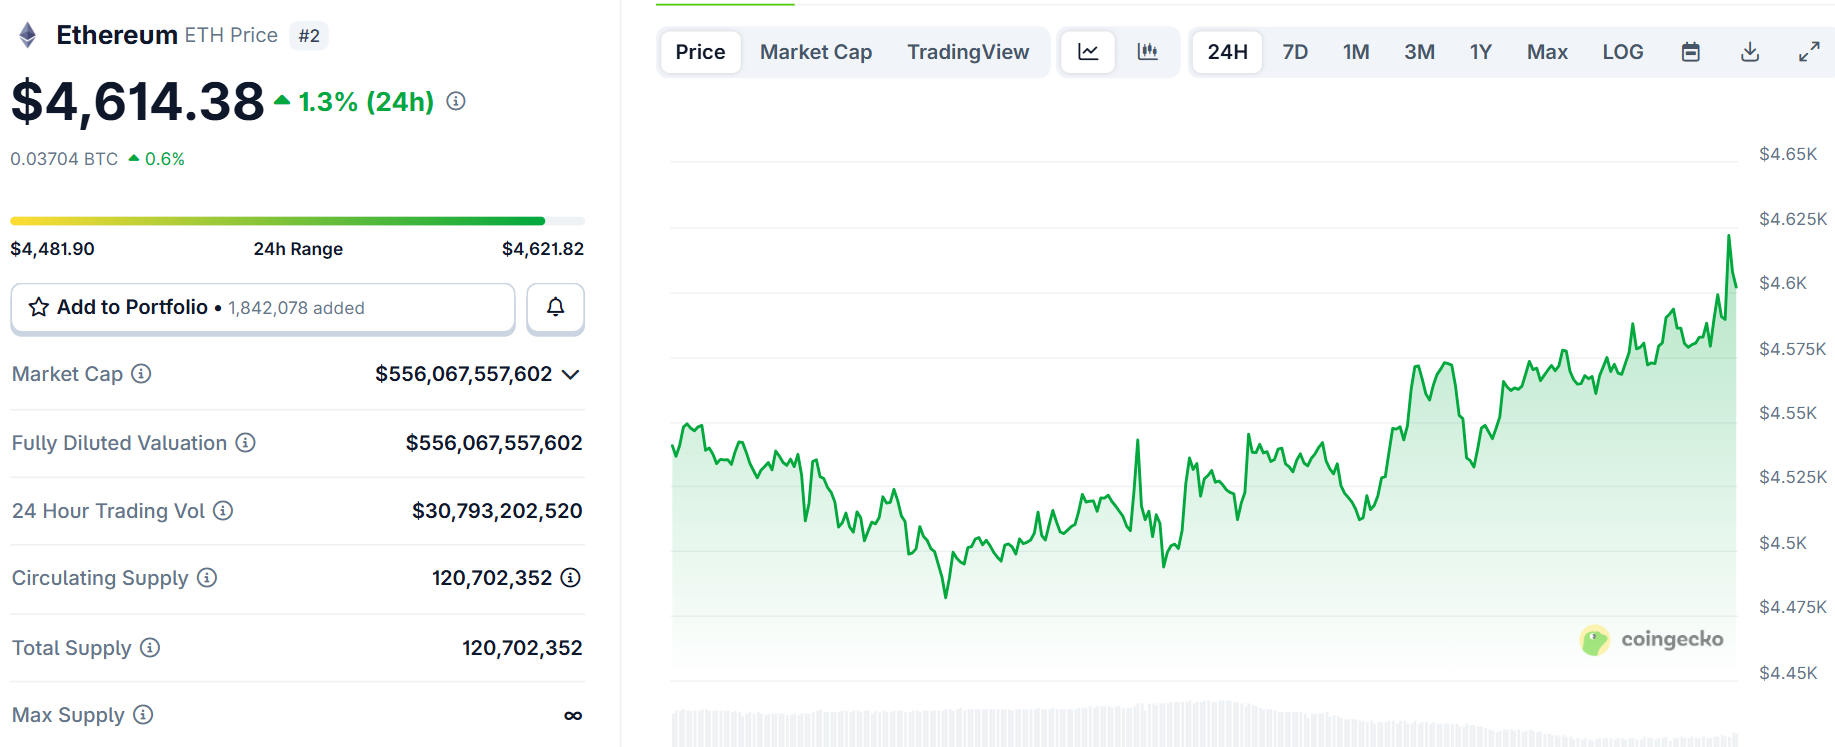Click the Total Supply 120,702,352 value
Viewport: 1835px width, 747px height.
[522, 648]
